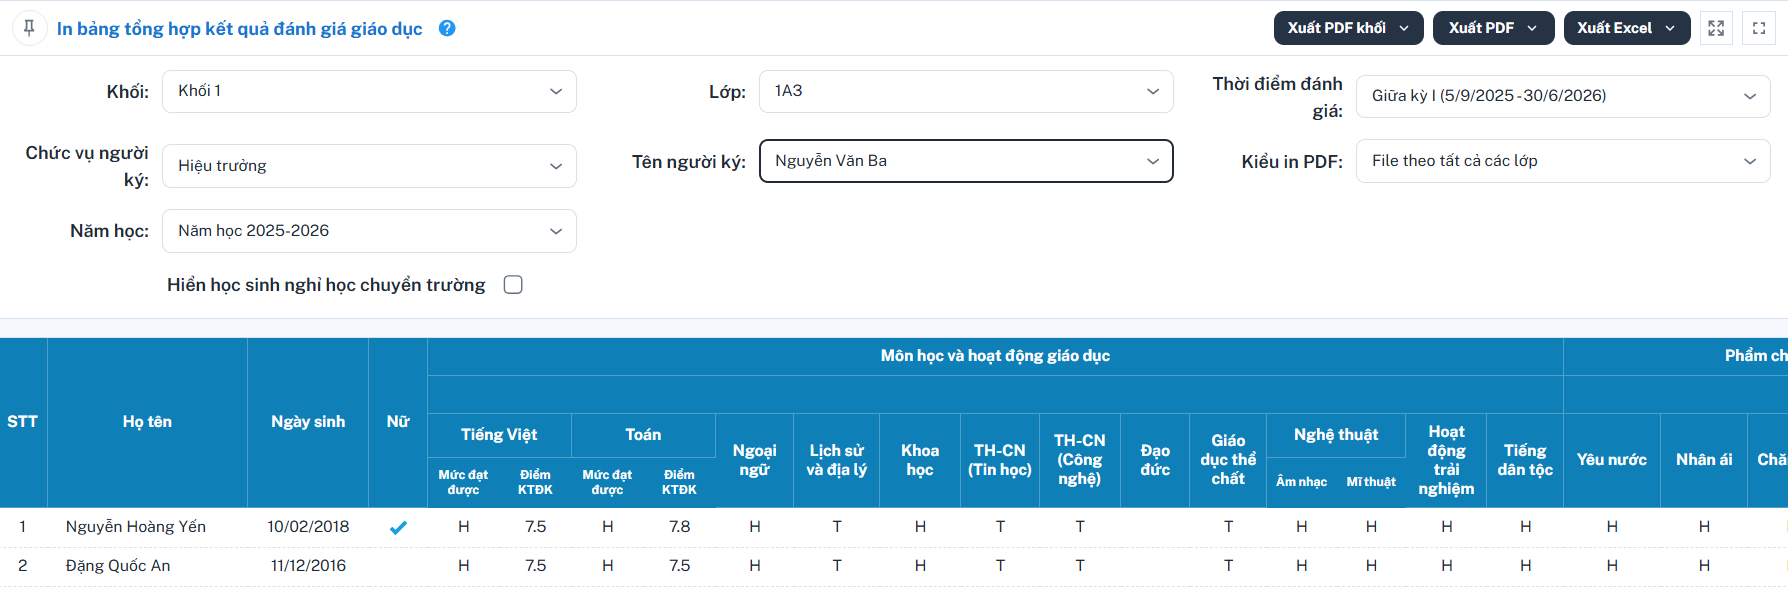
Task: Click the STT column header
Action: click(23, 422)
